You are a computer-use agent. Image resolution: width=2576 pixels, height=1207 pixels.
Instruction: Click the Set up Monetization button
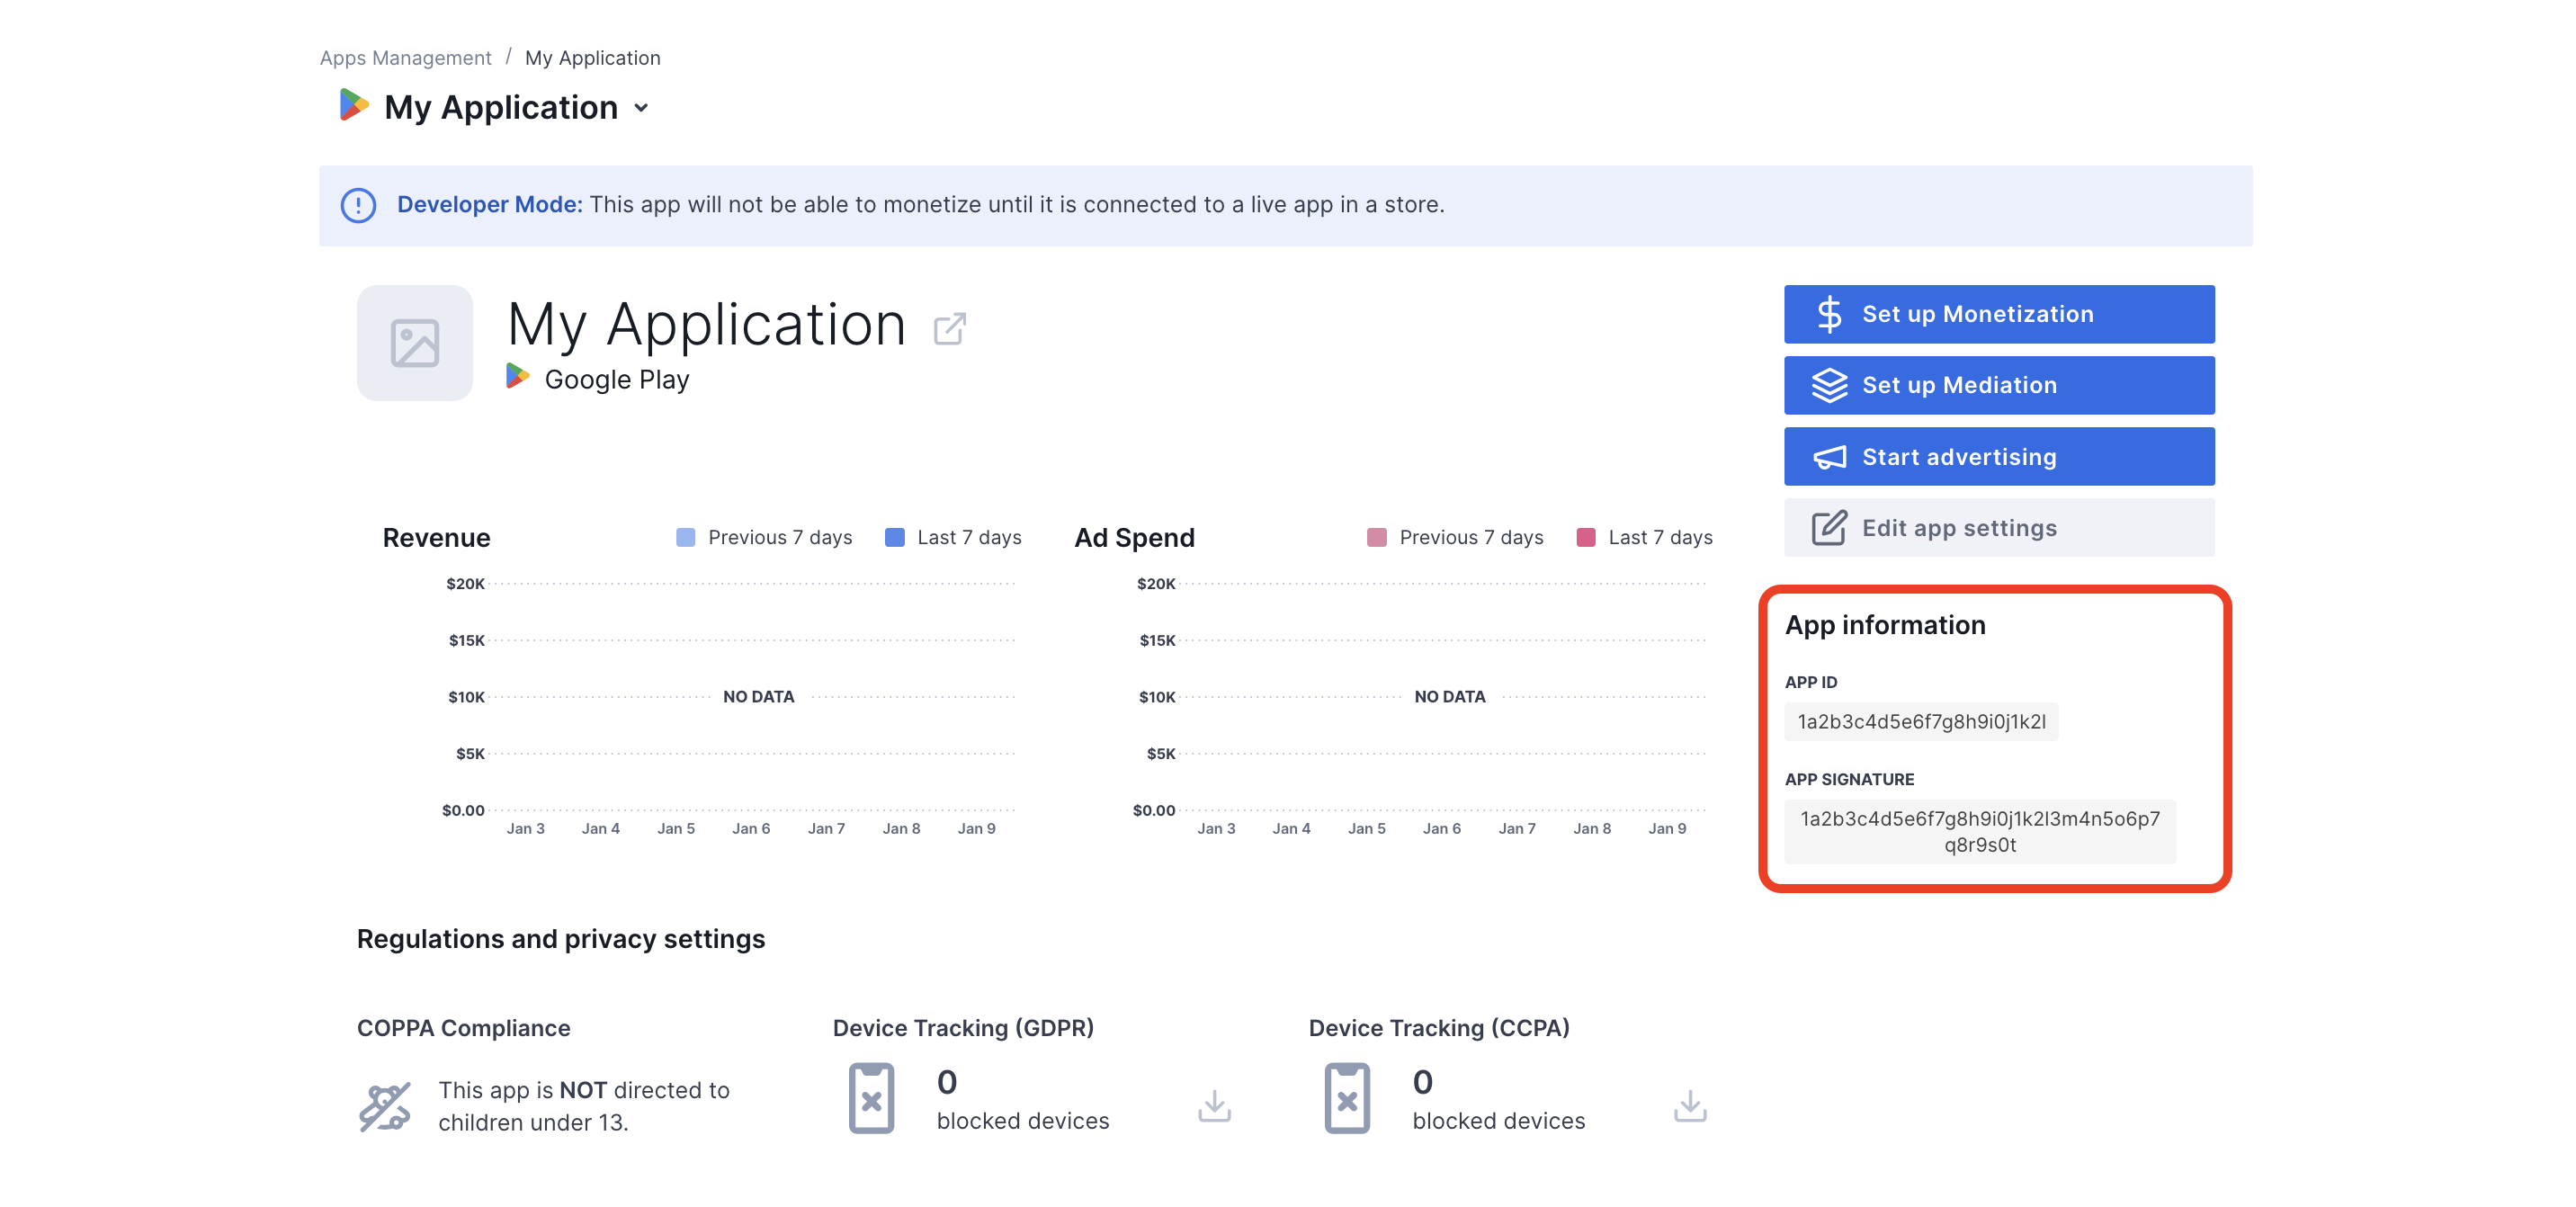coord(1999,314)
